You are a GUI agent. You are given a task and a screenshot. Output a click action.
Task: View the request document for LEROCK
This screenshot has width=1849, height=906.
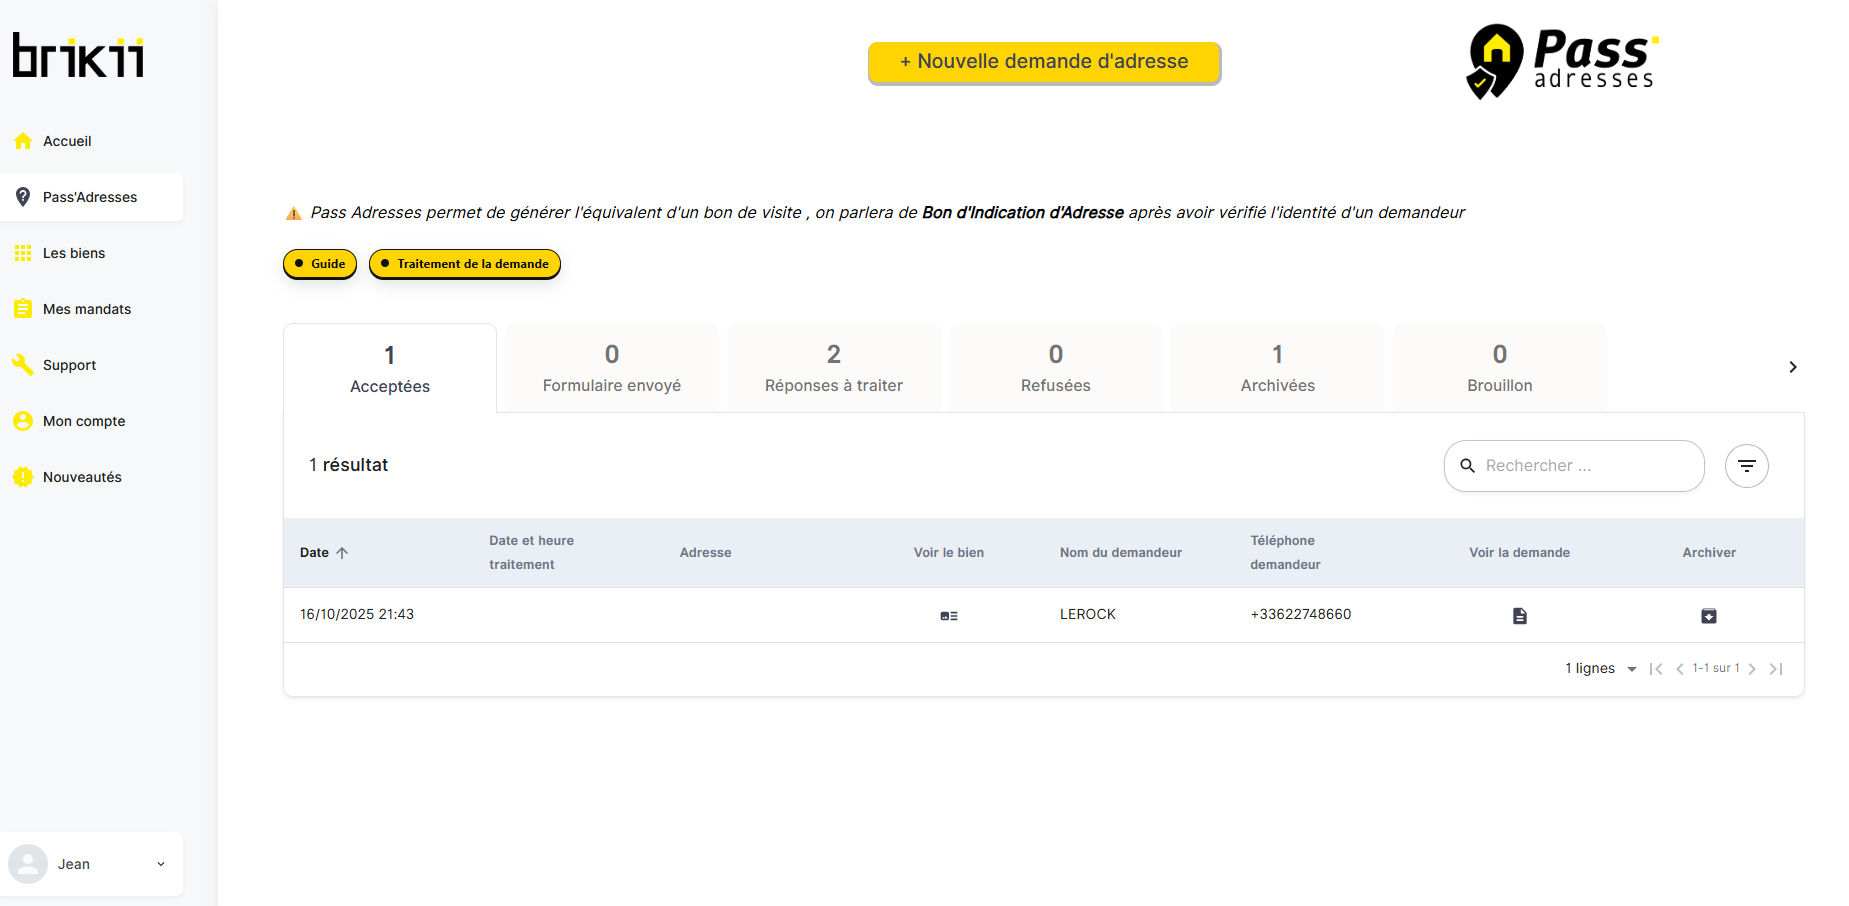1519,616
